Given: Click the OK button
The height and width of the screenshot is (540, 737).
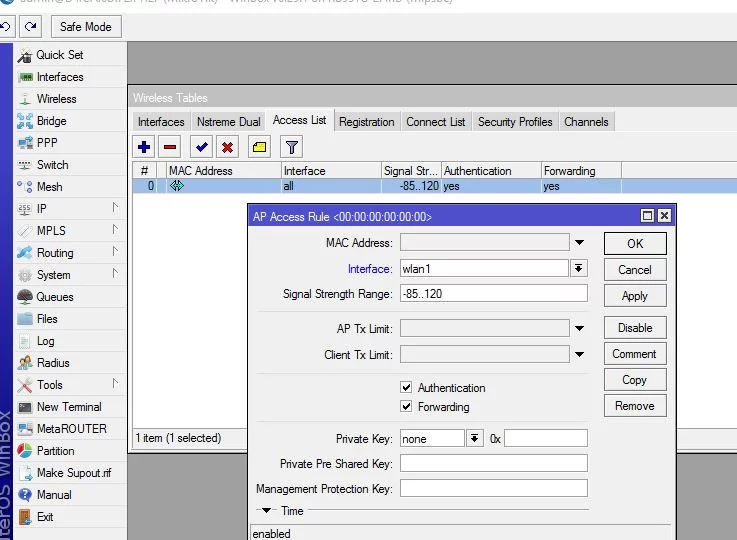Looking at the screenshot, I should (x=635, y=244).
